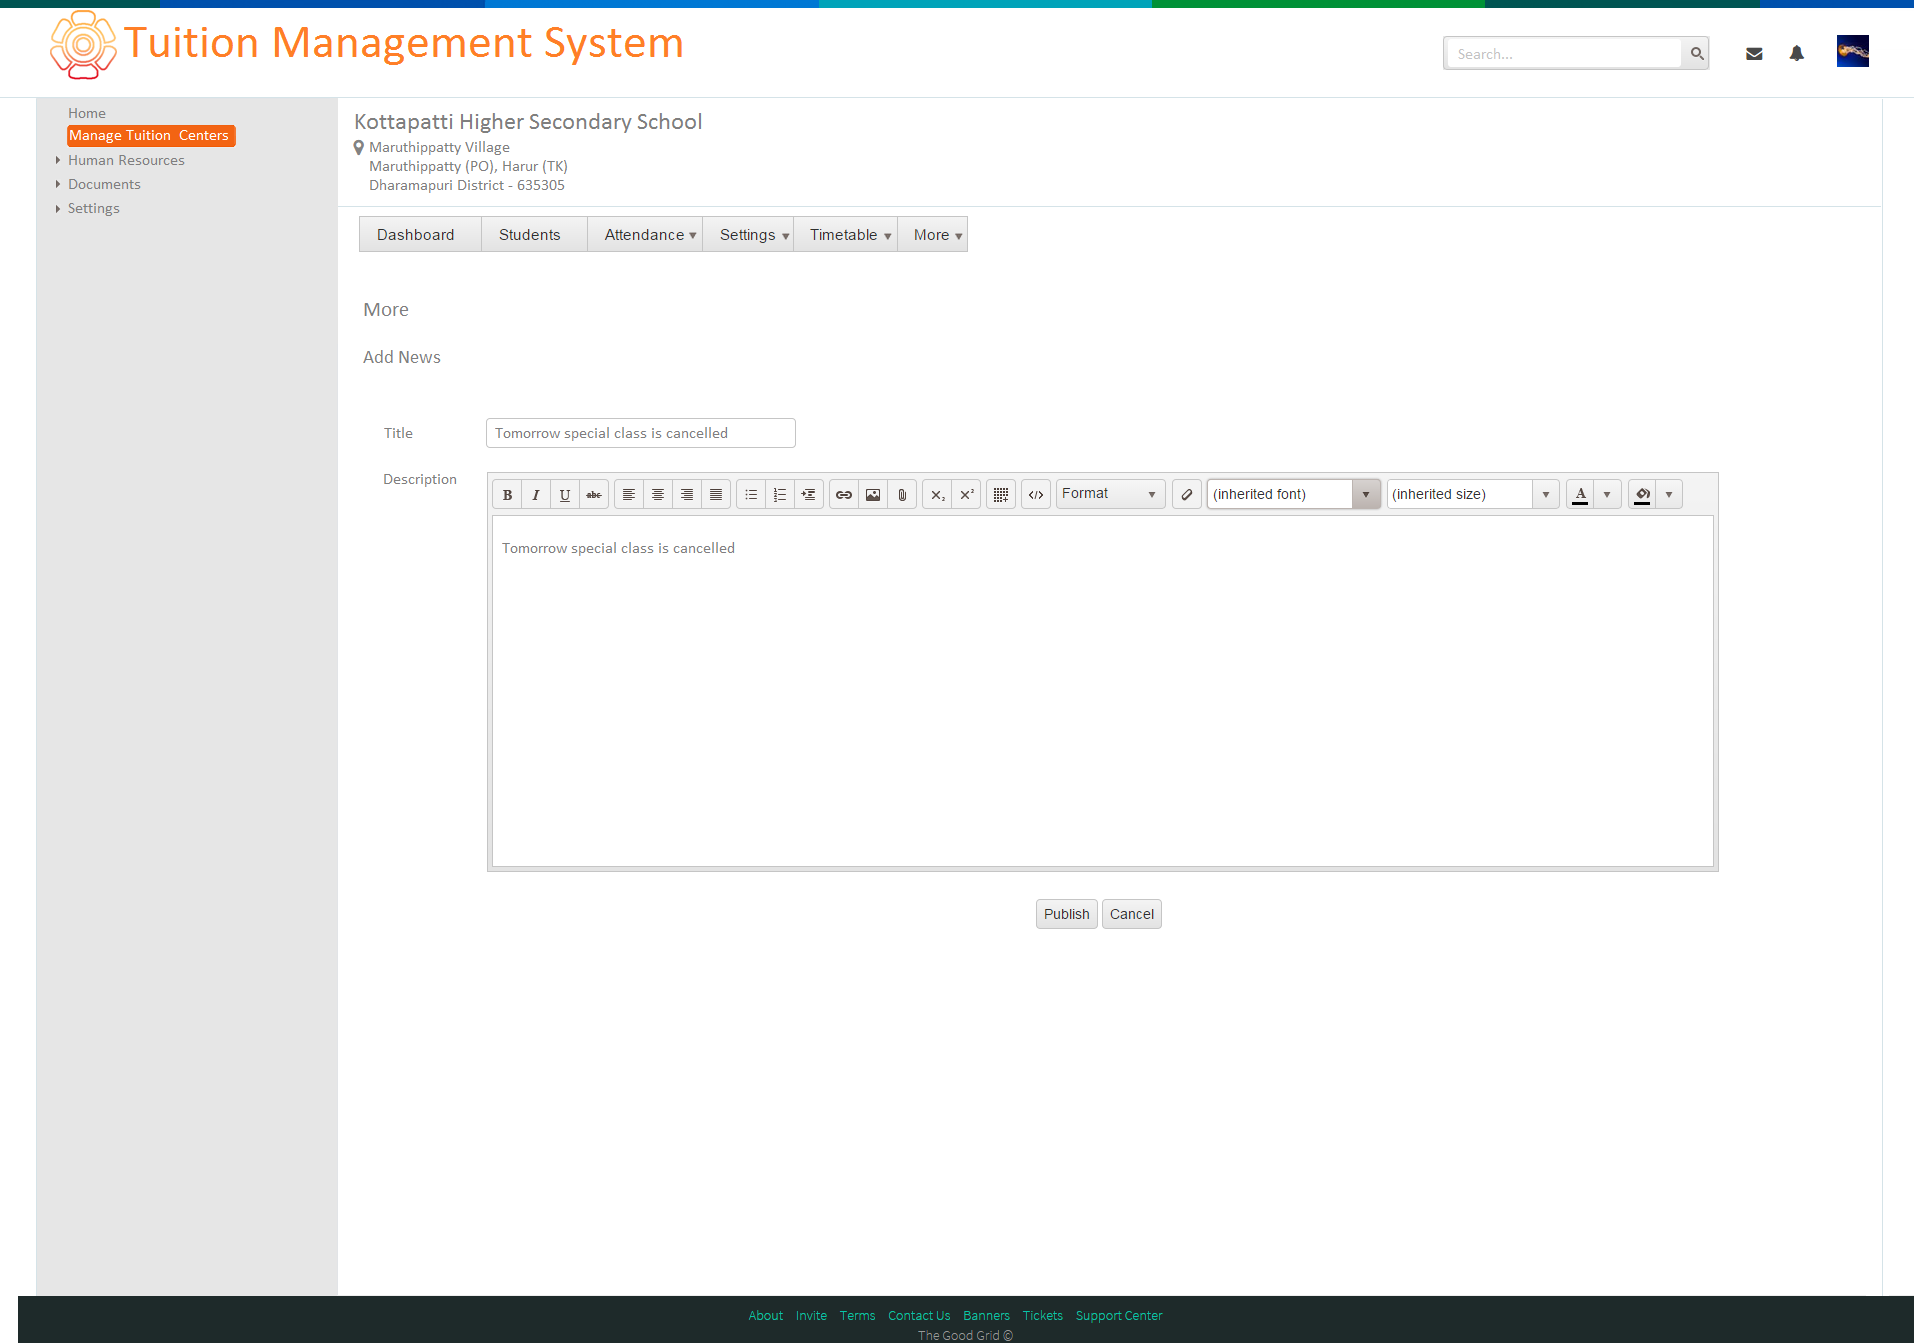Screen dimensions: 1914x1343
Task: Attach a file using the paperclip icon
Action: (x=902, y=494)
